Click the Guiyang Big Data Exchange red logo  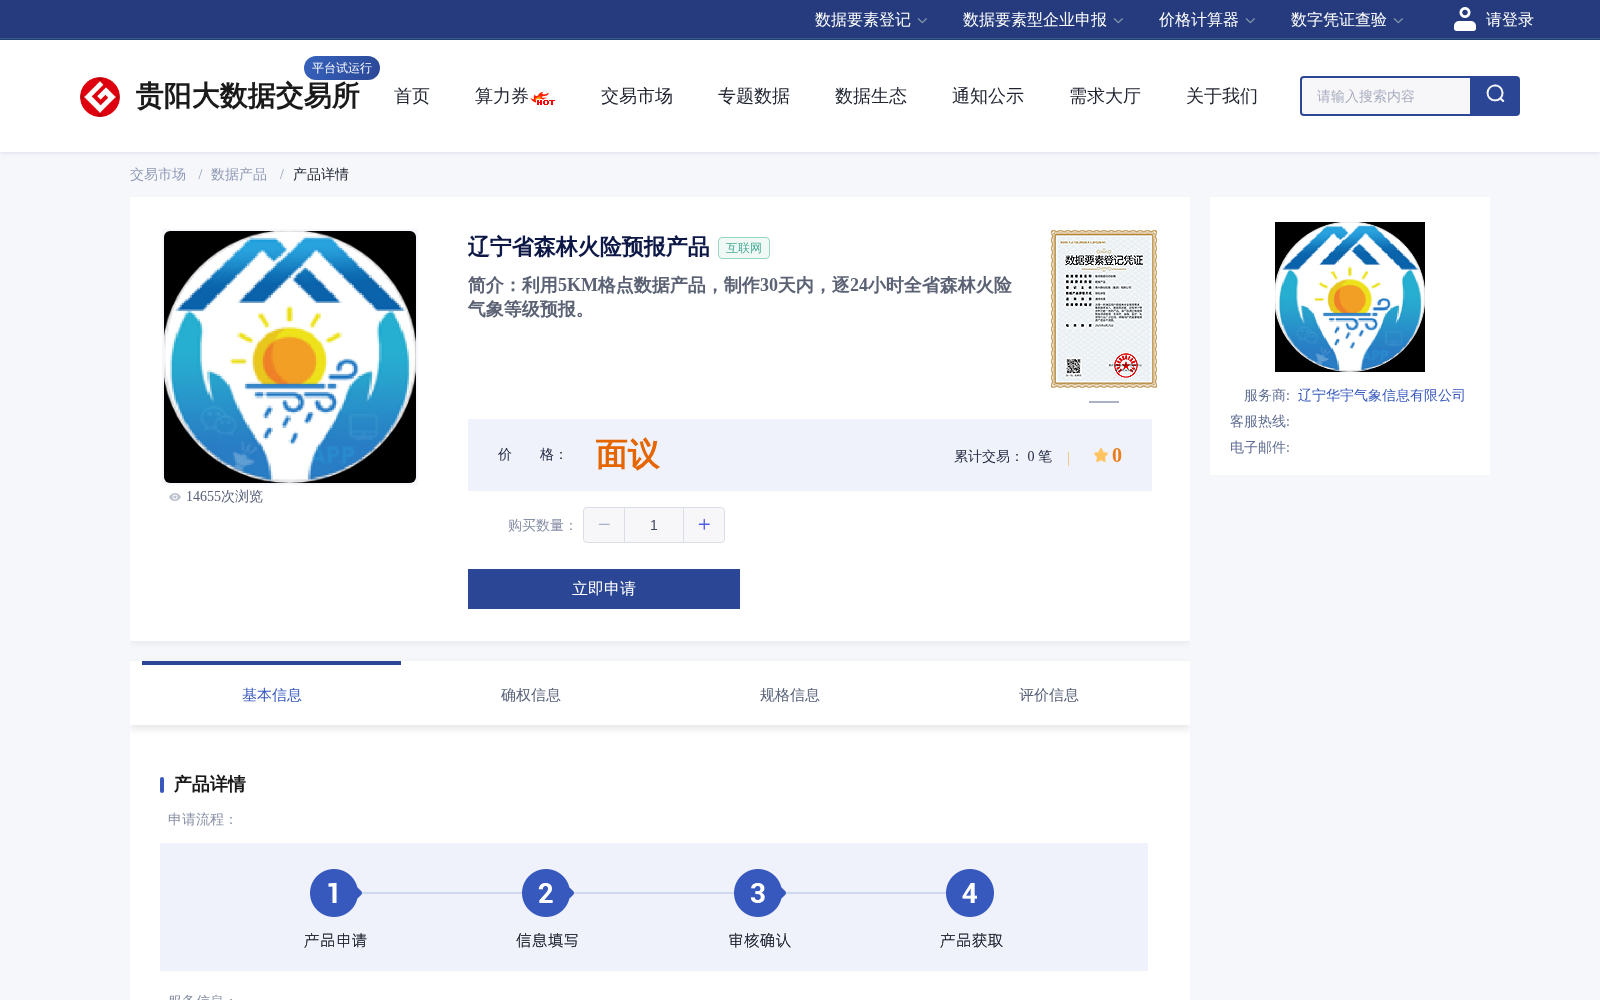[x=100, y=97]
